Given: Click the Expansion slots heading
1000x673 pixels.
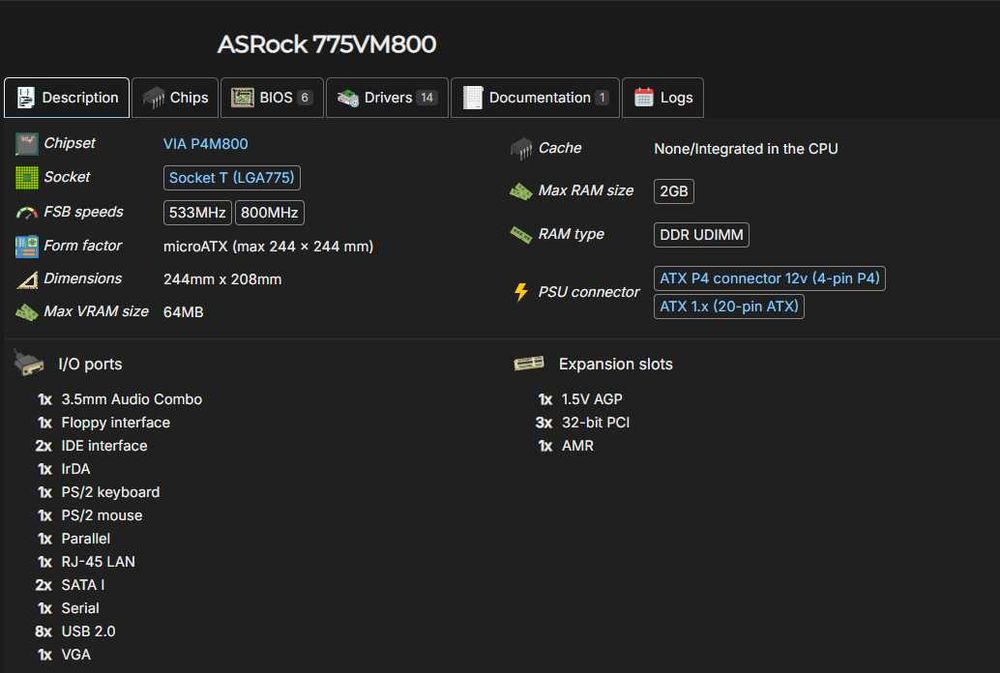Looking at the screenshot, I should [x=615, y=364].
